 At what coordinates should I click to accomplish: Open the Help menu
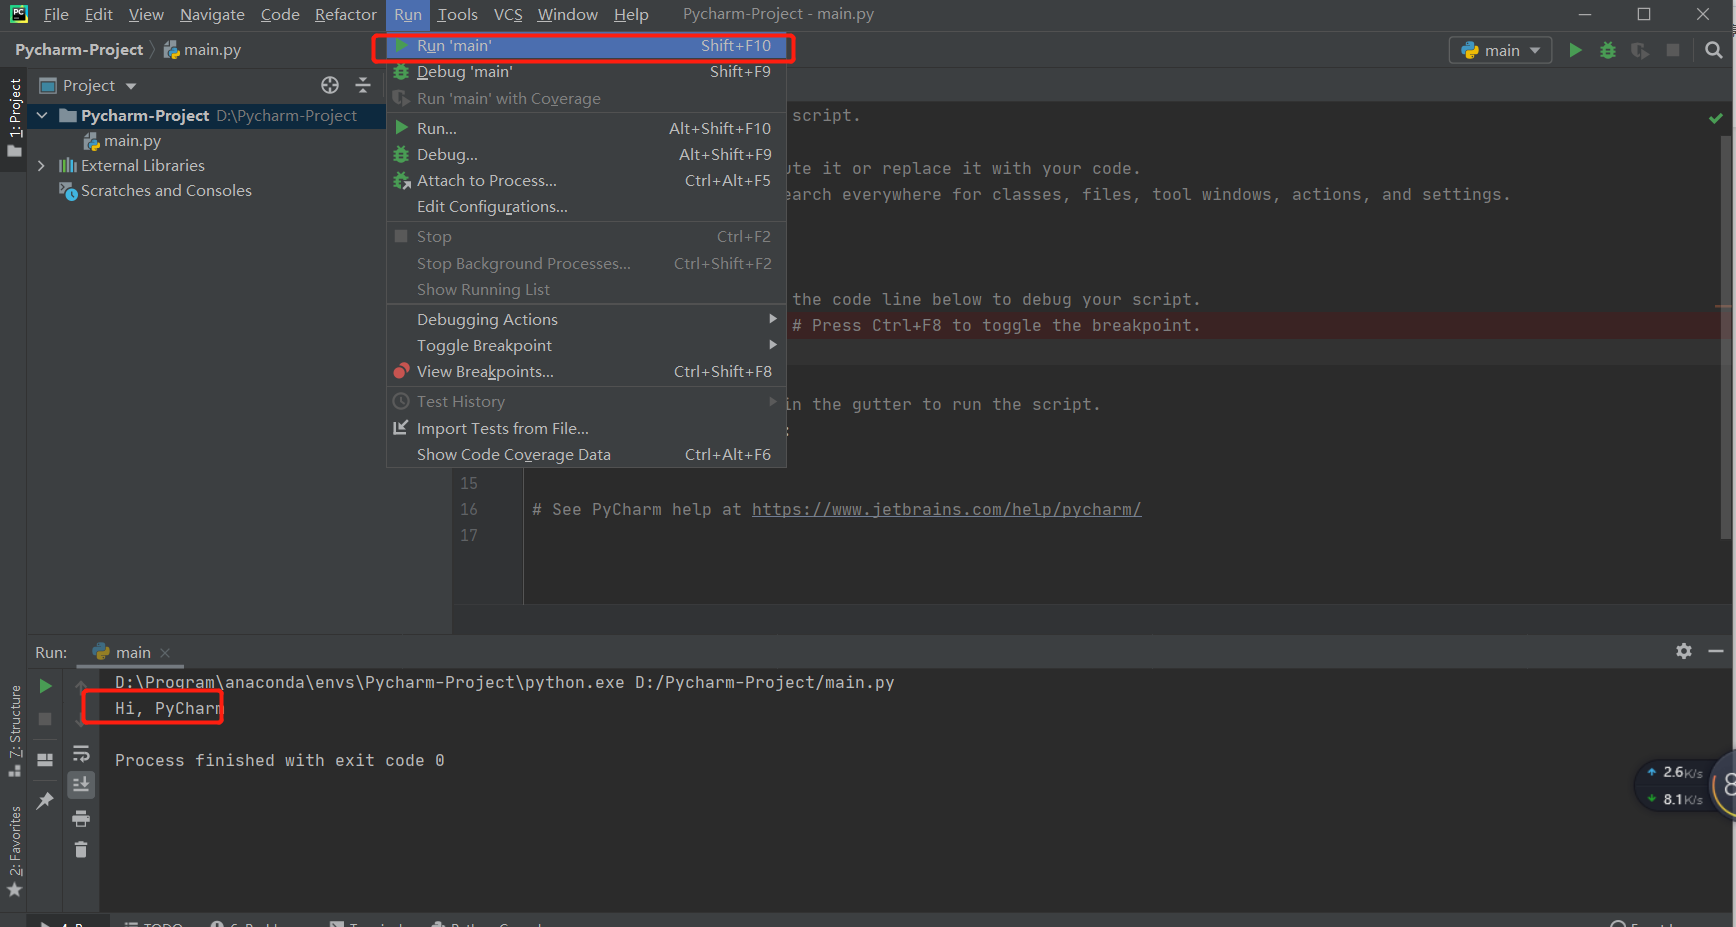click(x=631, y=14)
